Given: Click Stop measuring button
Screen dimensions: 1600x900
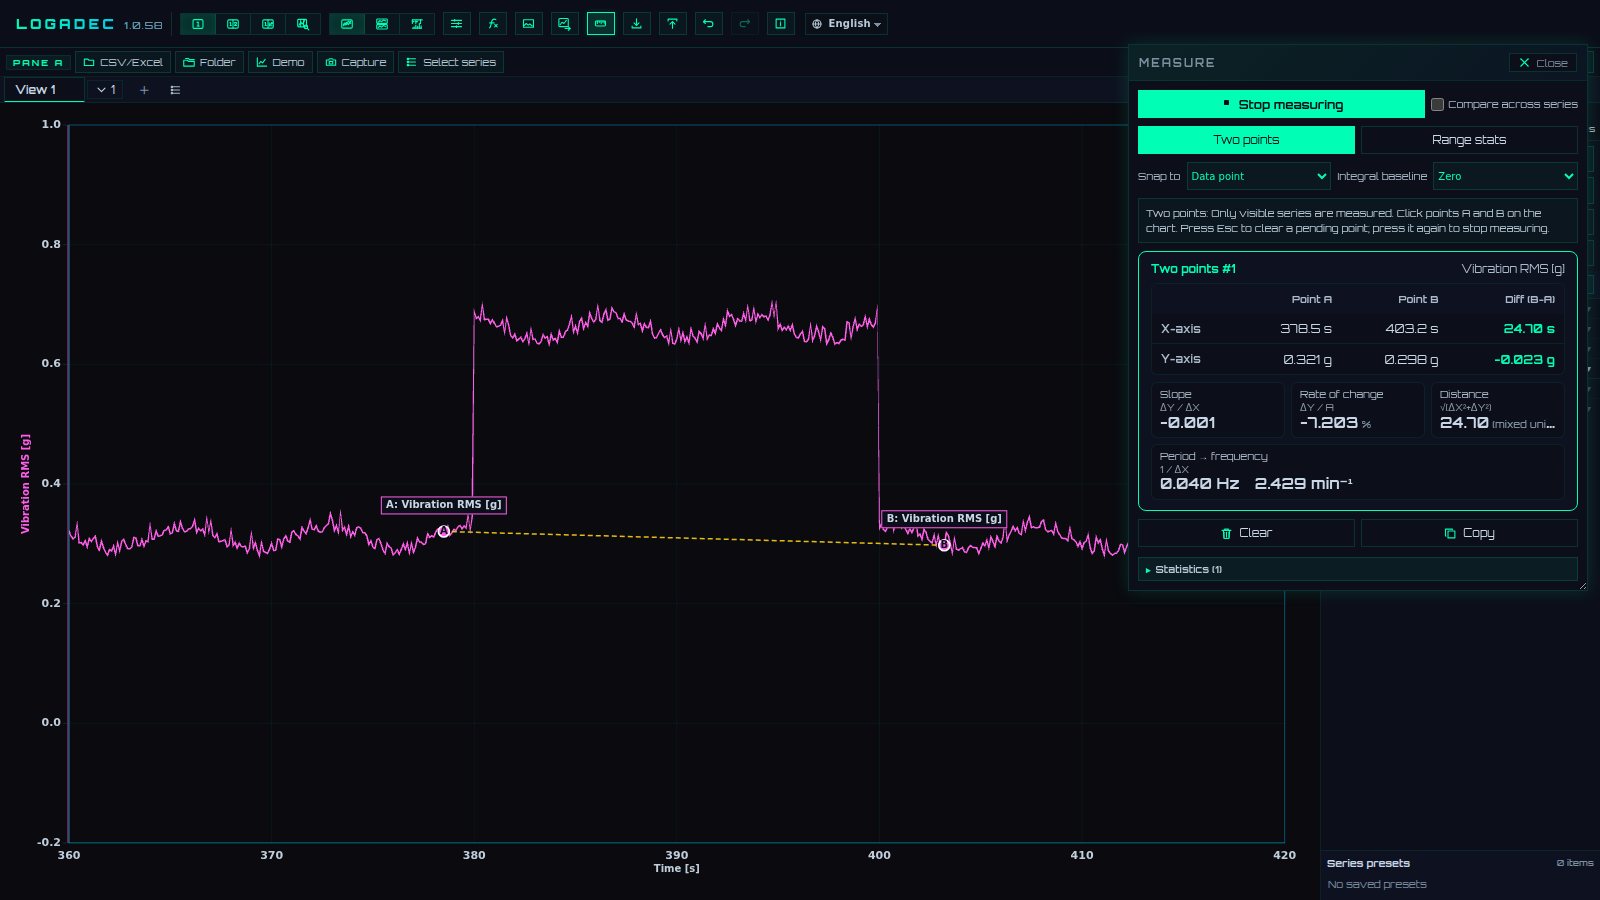Looking at the screenshot, I should point(1281,104).
